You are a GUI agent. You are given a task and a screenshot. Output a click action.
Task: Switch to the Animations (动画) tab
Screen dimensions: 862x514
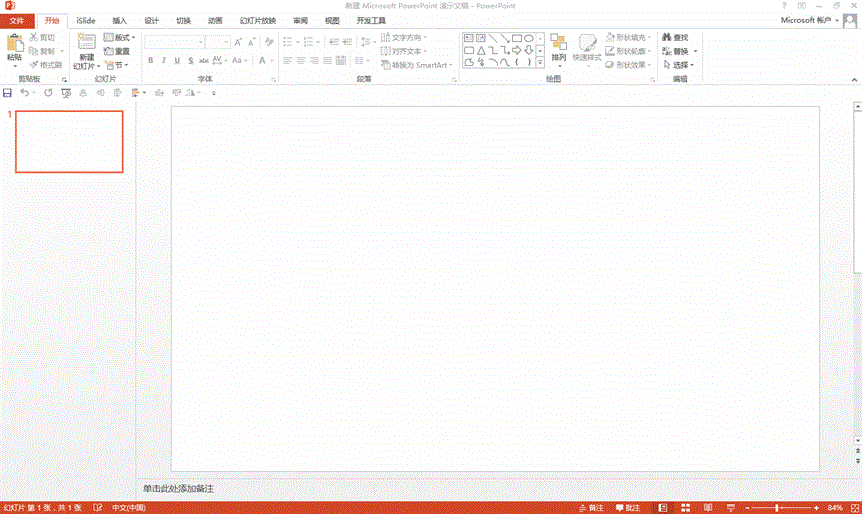click(215, 20)
